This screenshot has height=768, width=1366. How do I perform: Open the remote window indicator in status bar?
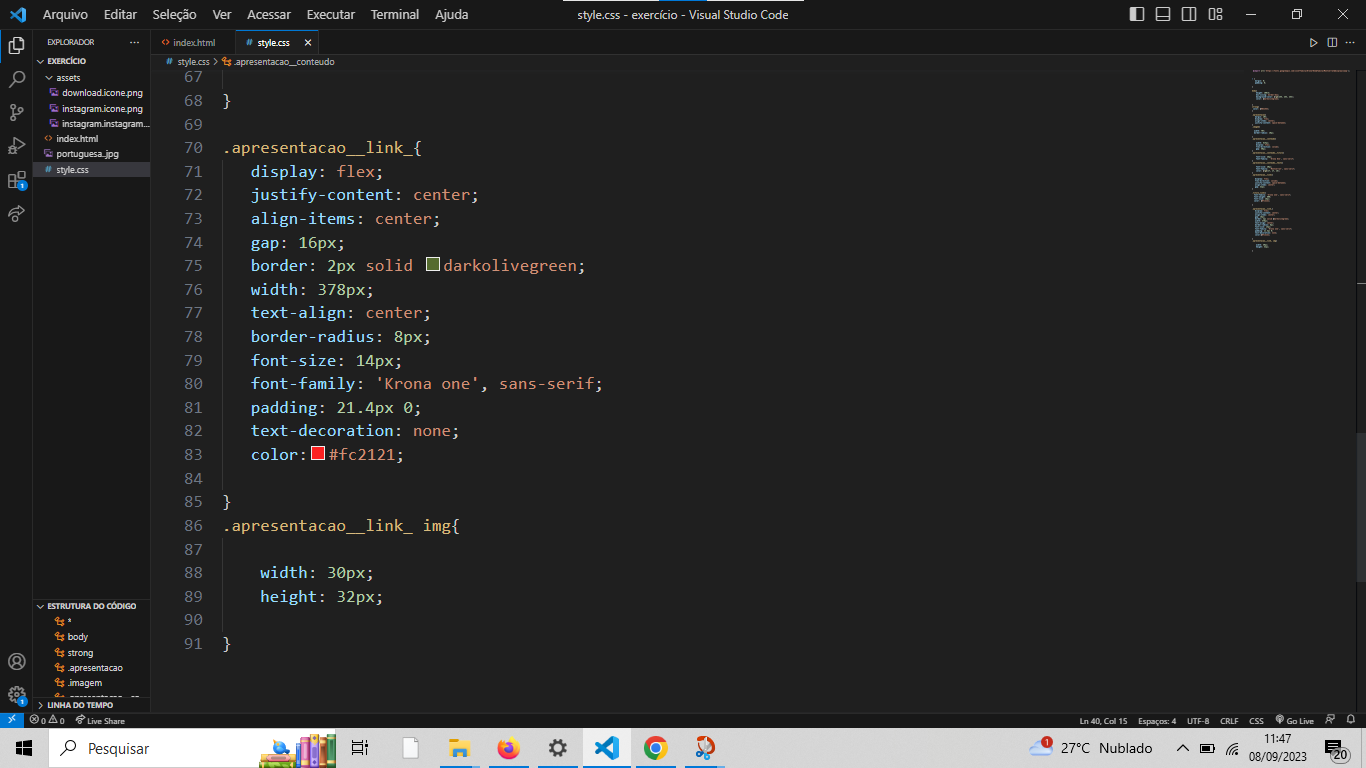tap(11, 720)
